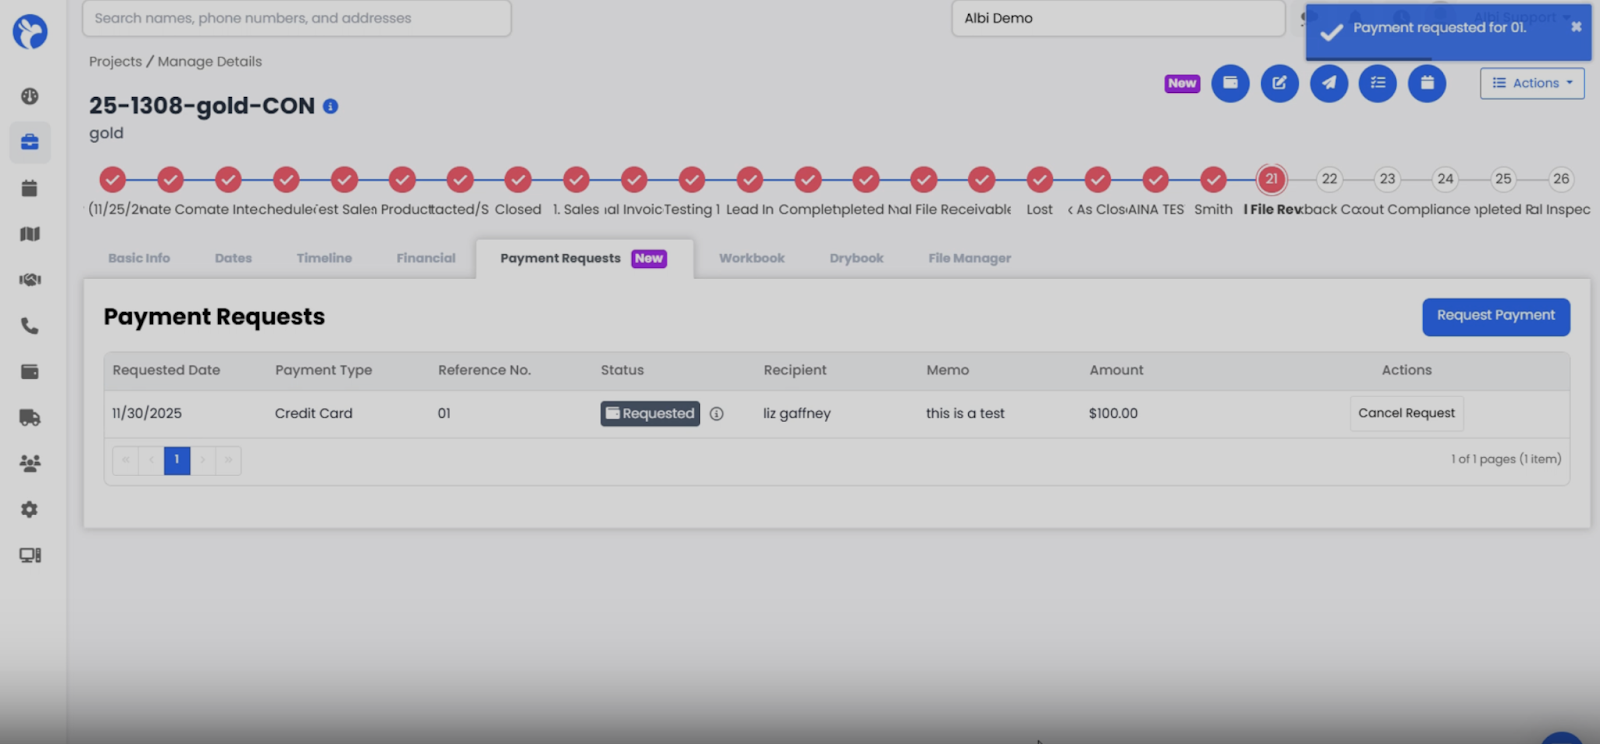1600x744 pixels.
Task: Click Cancel Request for payment 01
Action: [x=1406, y=413]
